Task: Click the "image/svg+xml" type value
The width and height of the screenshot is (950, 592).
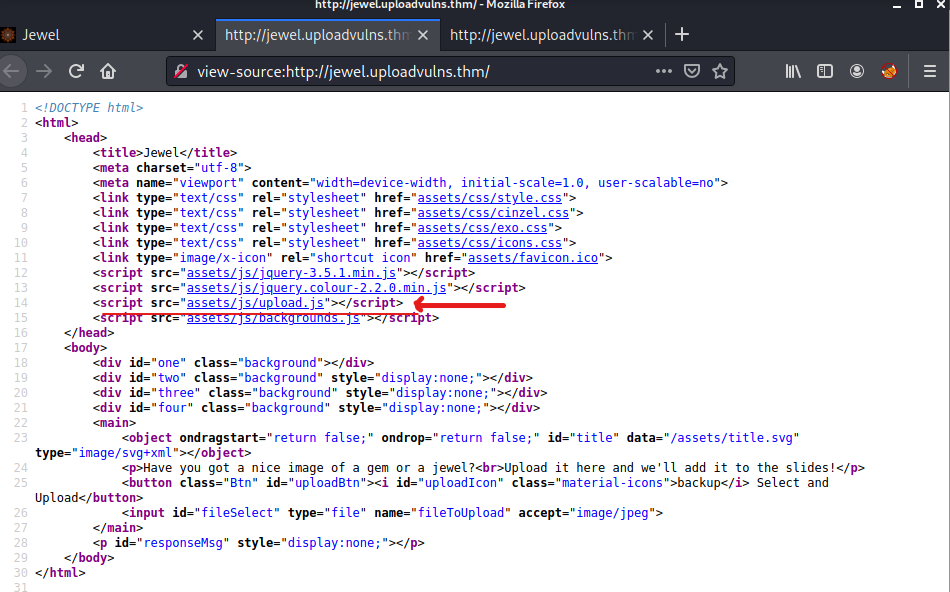Action: (x=125, y=453)
